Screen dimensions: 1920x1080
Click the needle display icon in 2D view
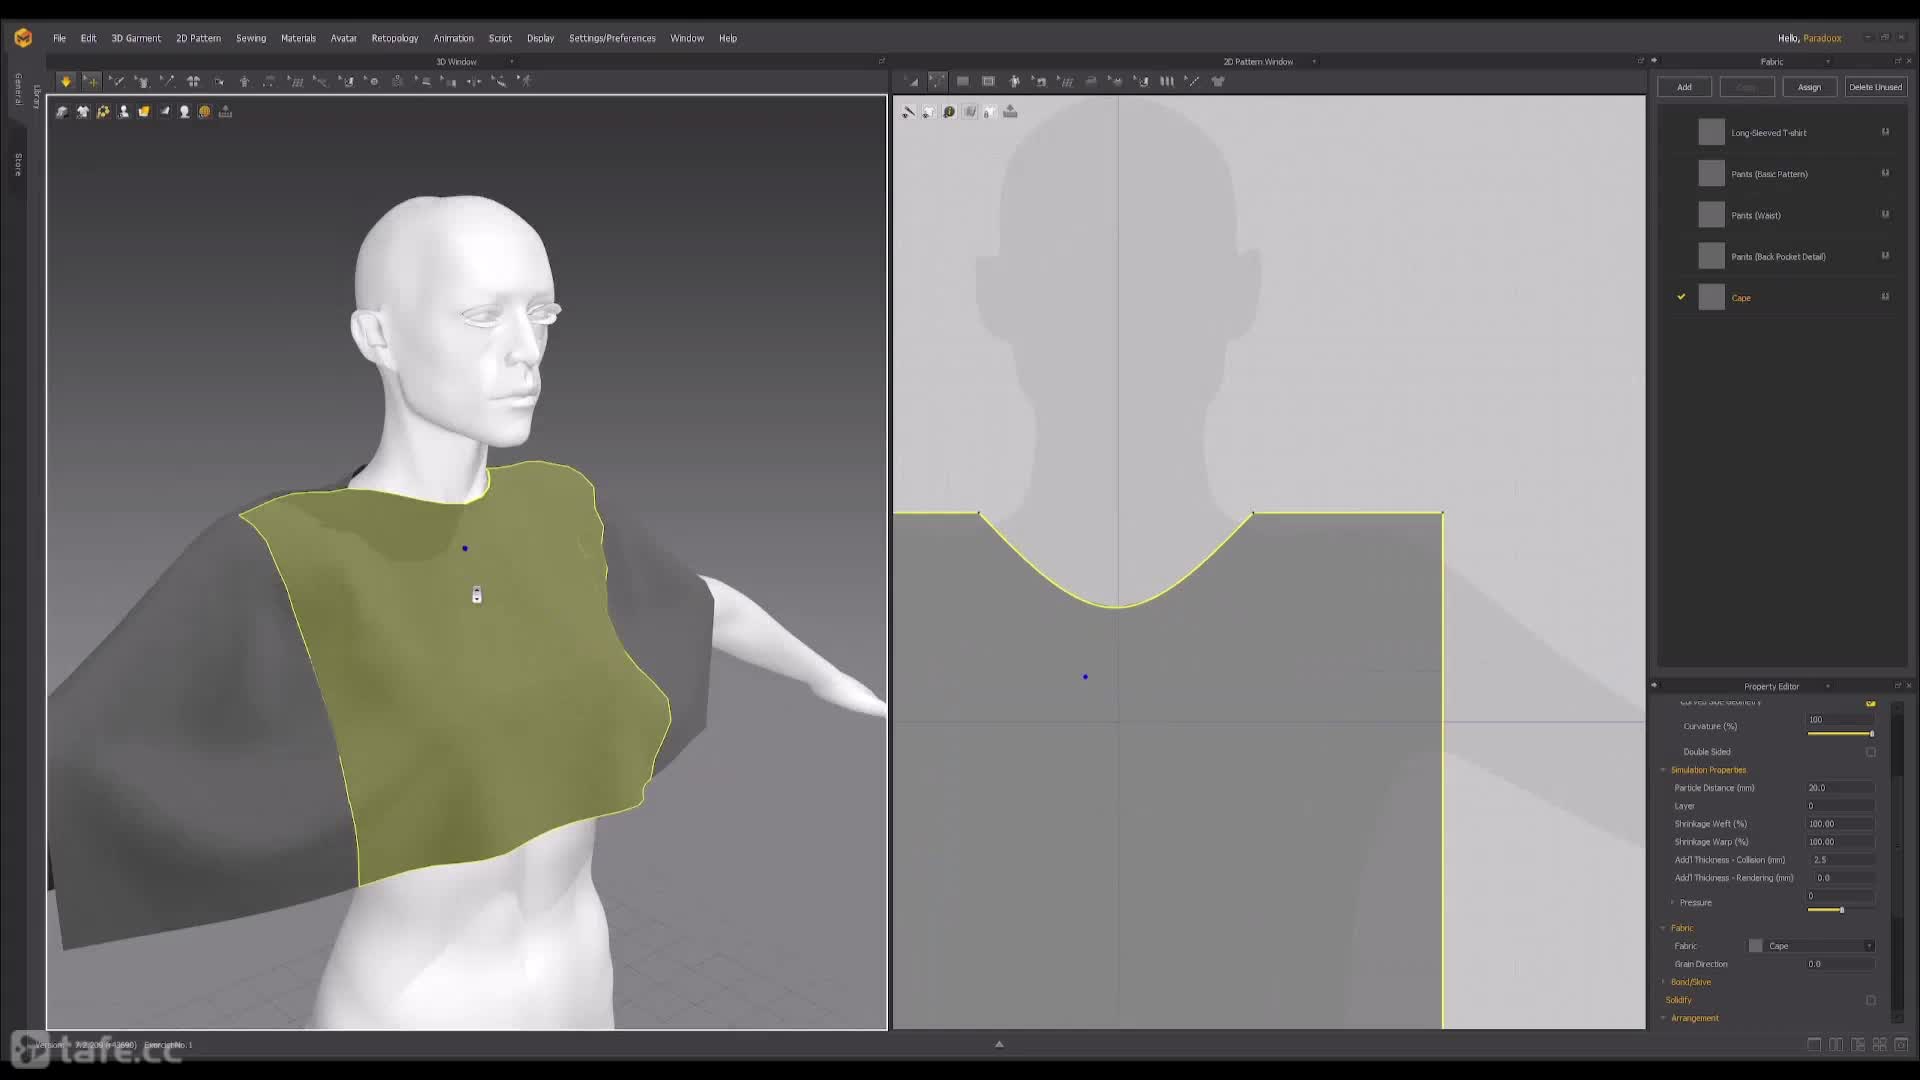[x=908, y=112]
